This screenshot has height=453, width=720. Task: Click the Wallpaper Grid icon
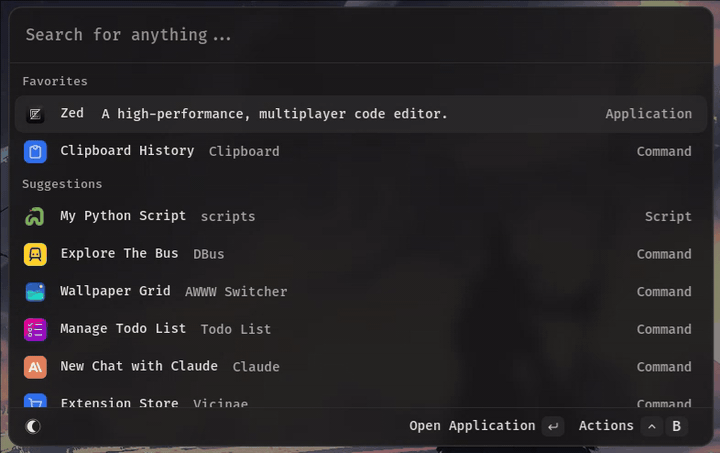coord(35,292)
